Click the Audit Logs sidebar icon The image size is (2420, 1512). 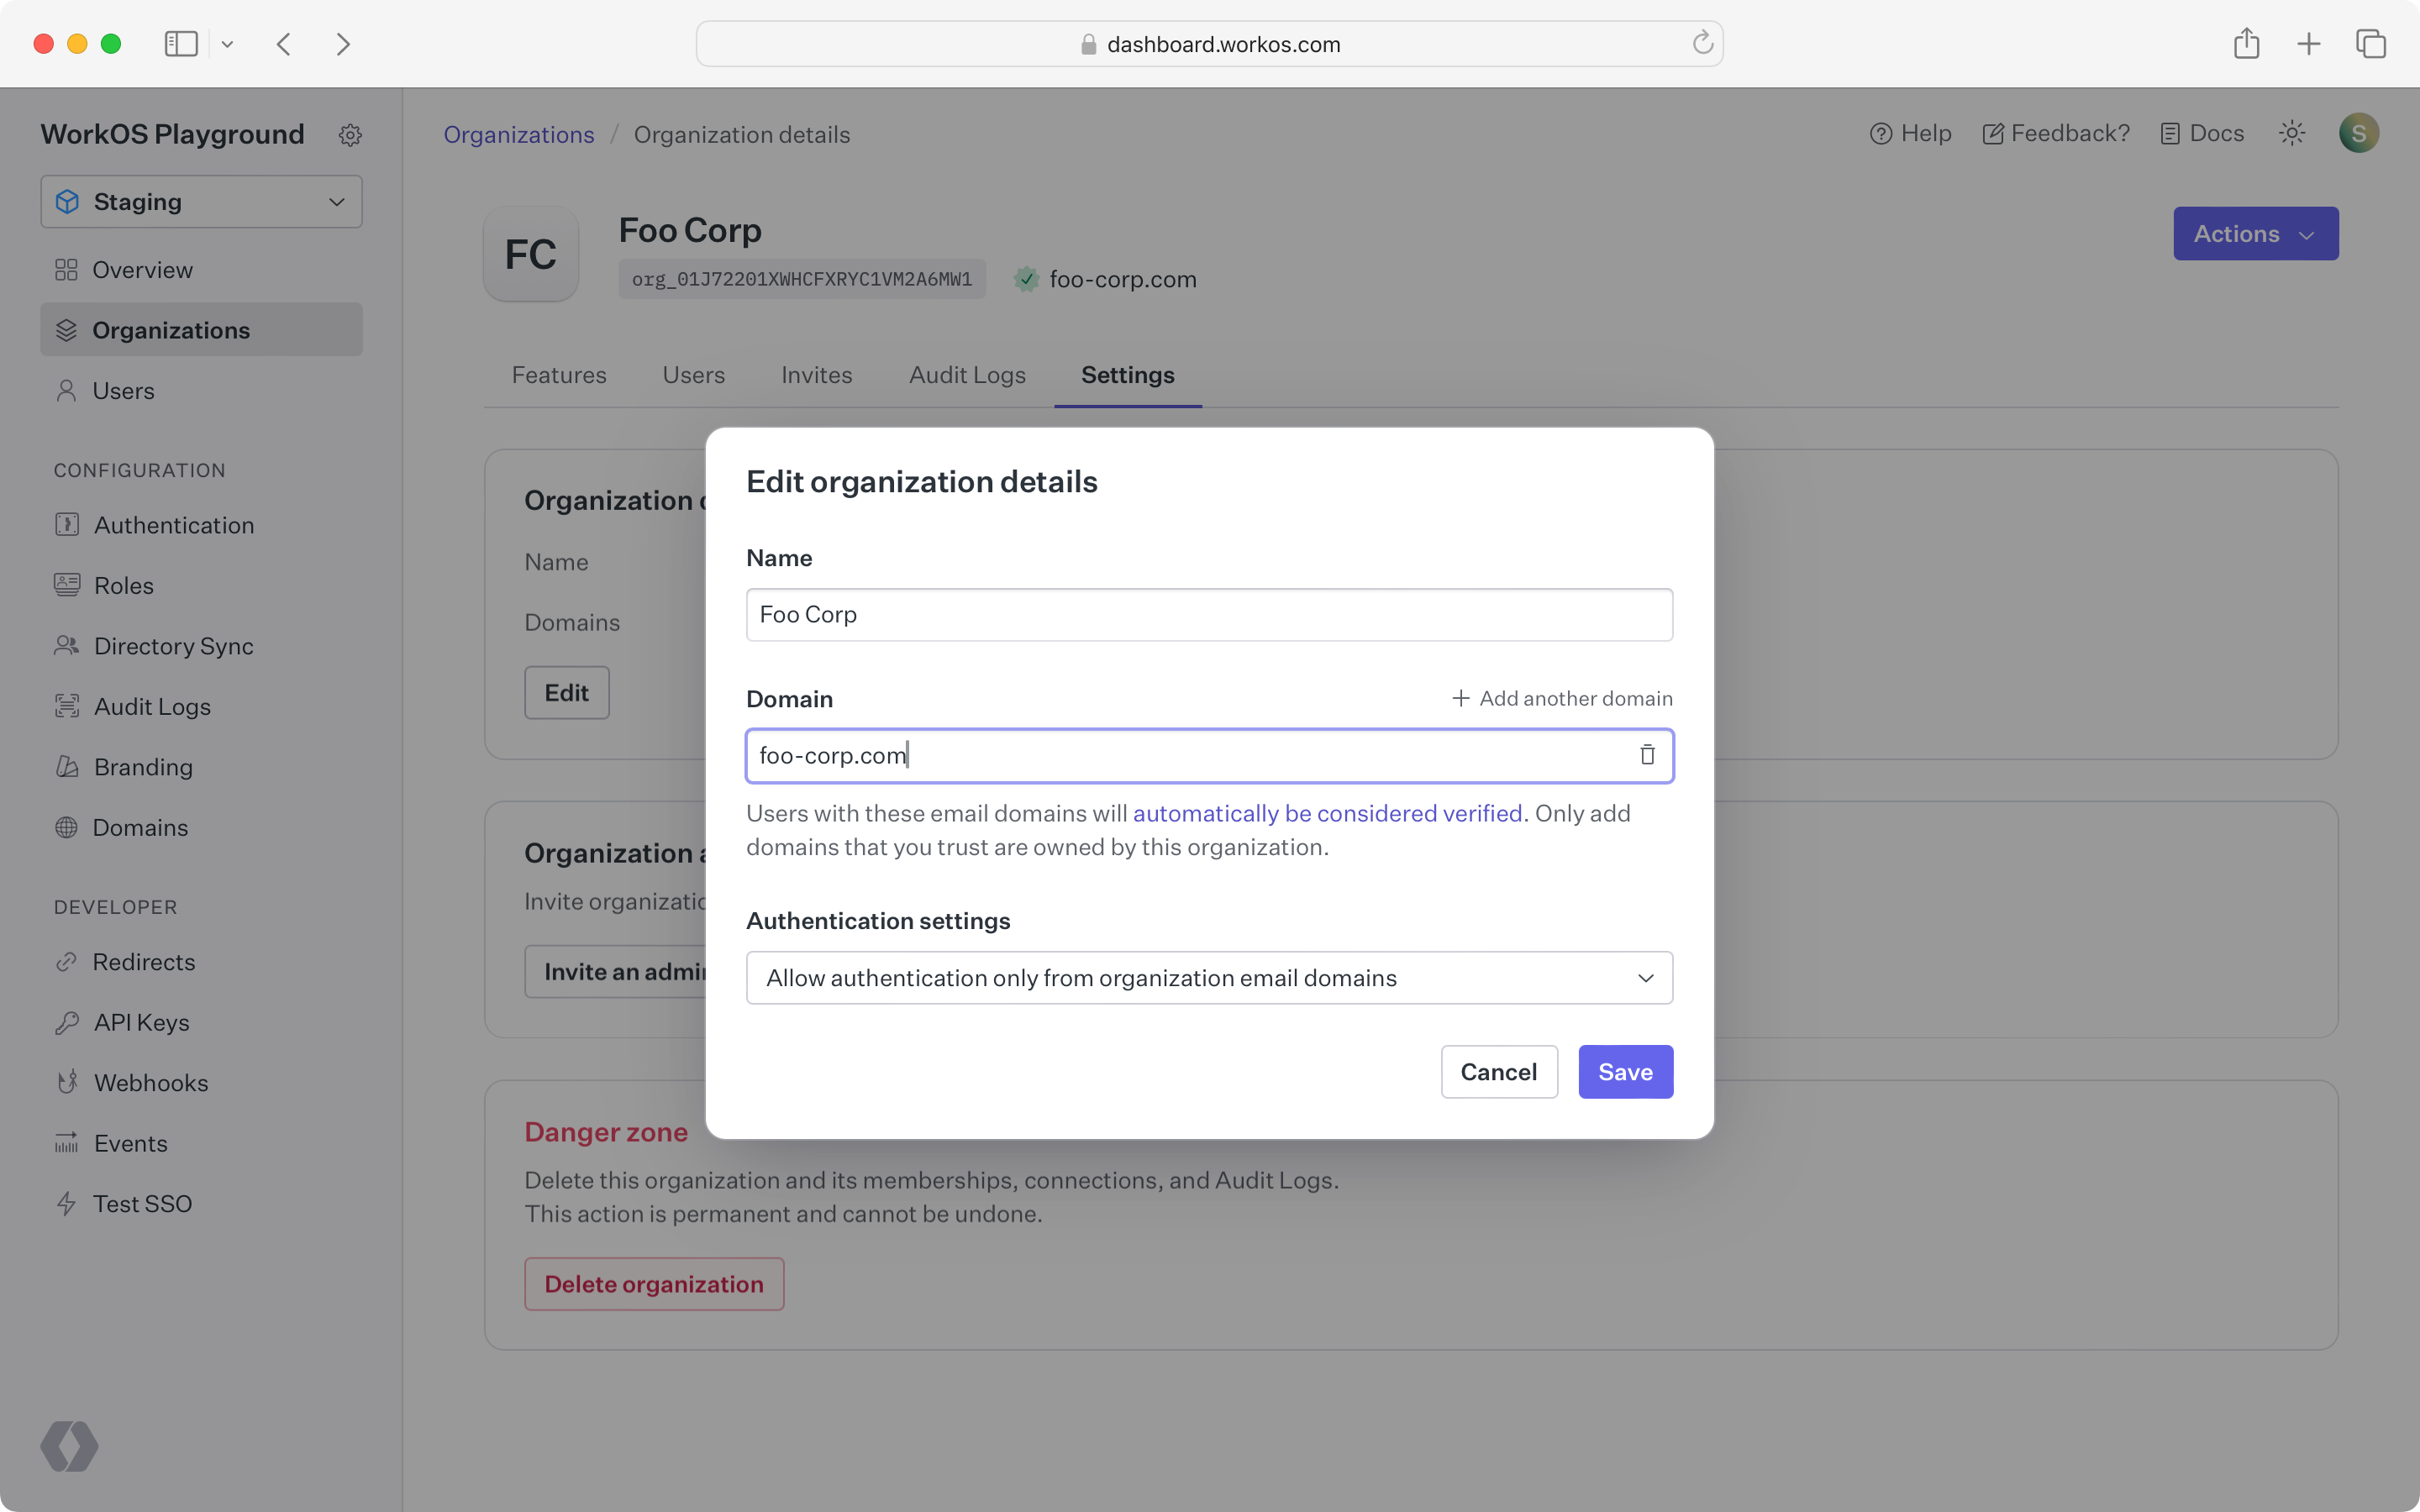tap(66, 706)
